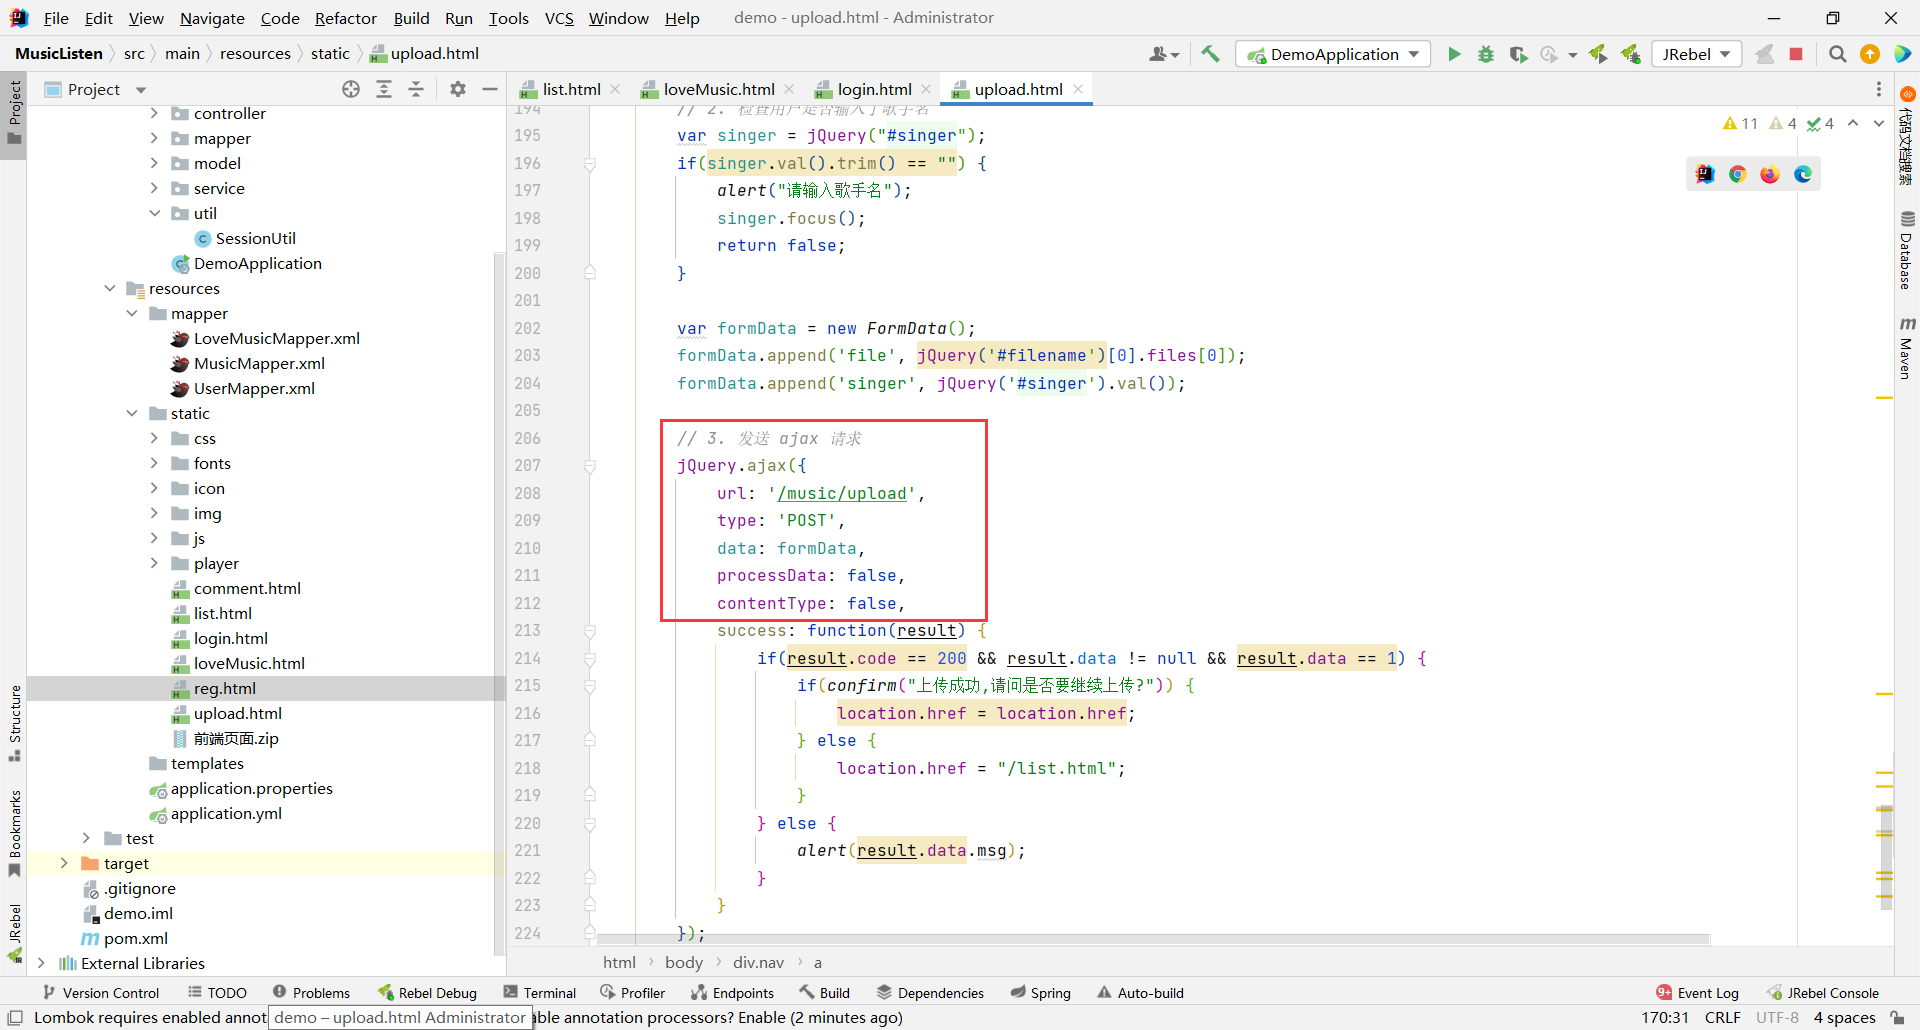Open Search Everywhere magnifier icon
The width and height of the screenshot is (1920, 1030).
[x=1837, y=54]
